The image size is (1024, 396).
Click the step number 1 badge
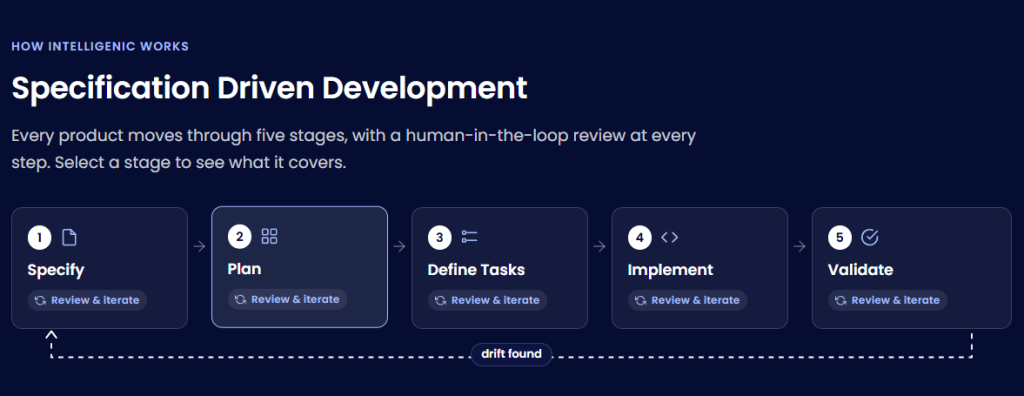tap(39, 238)
